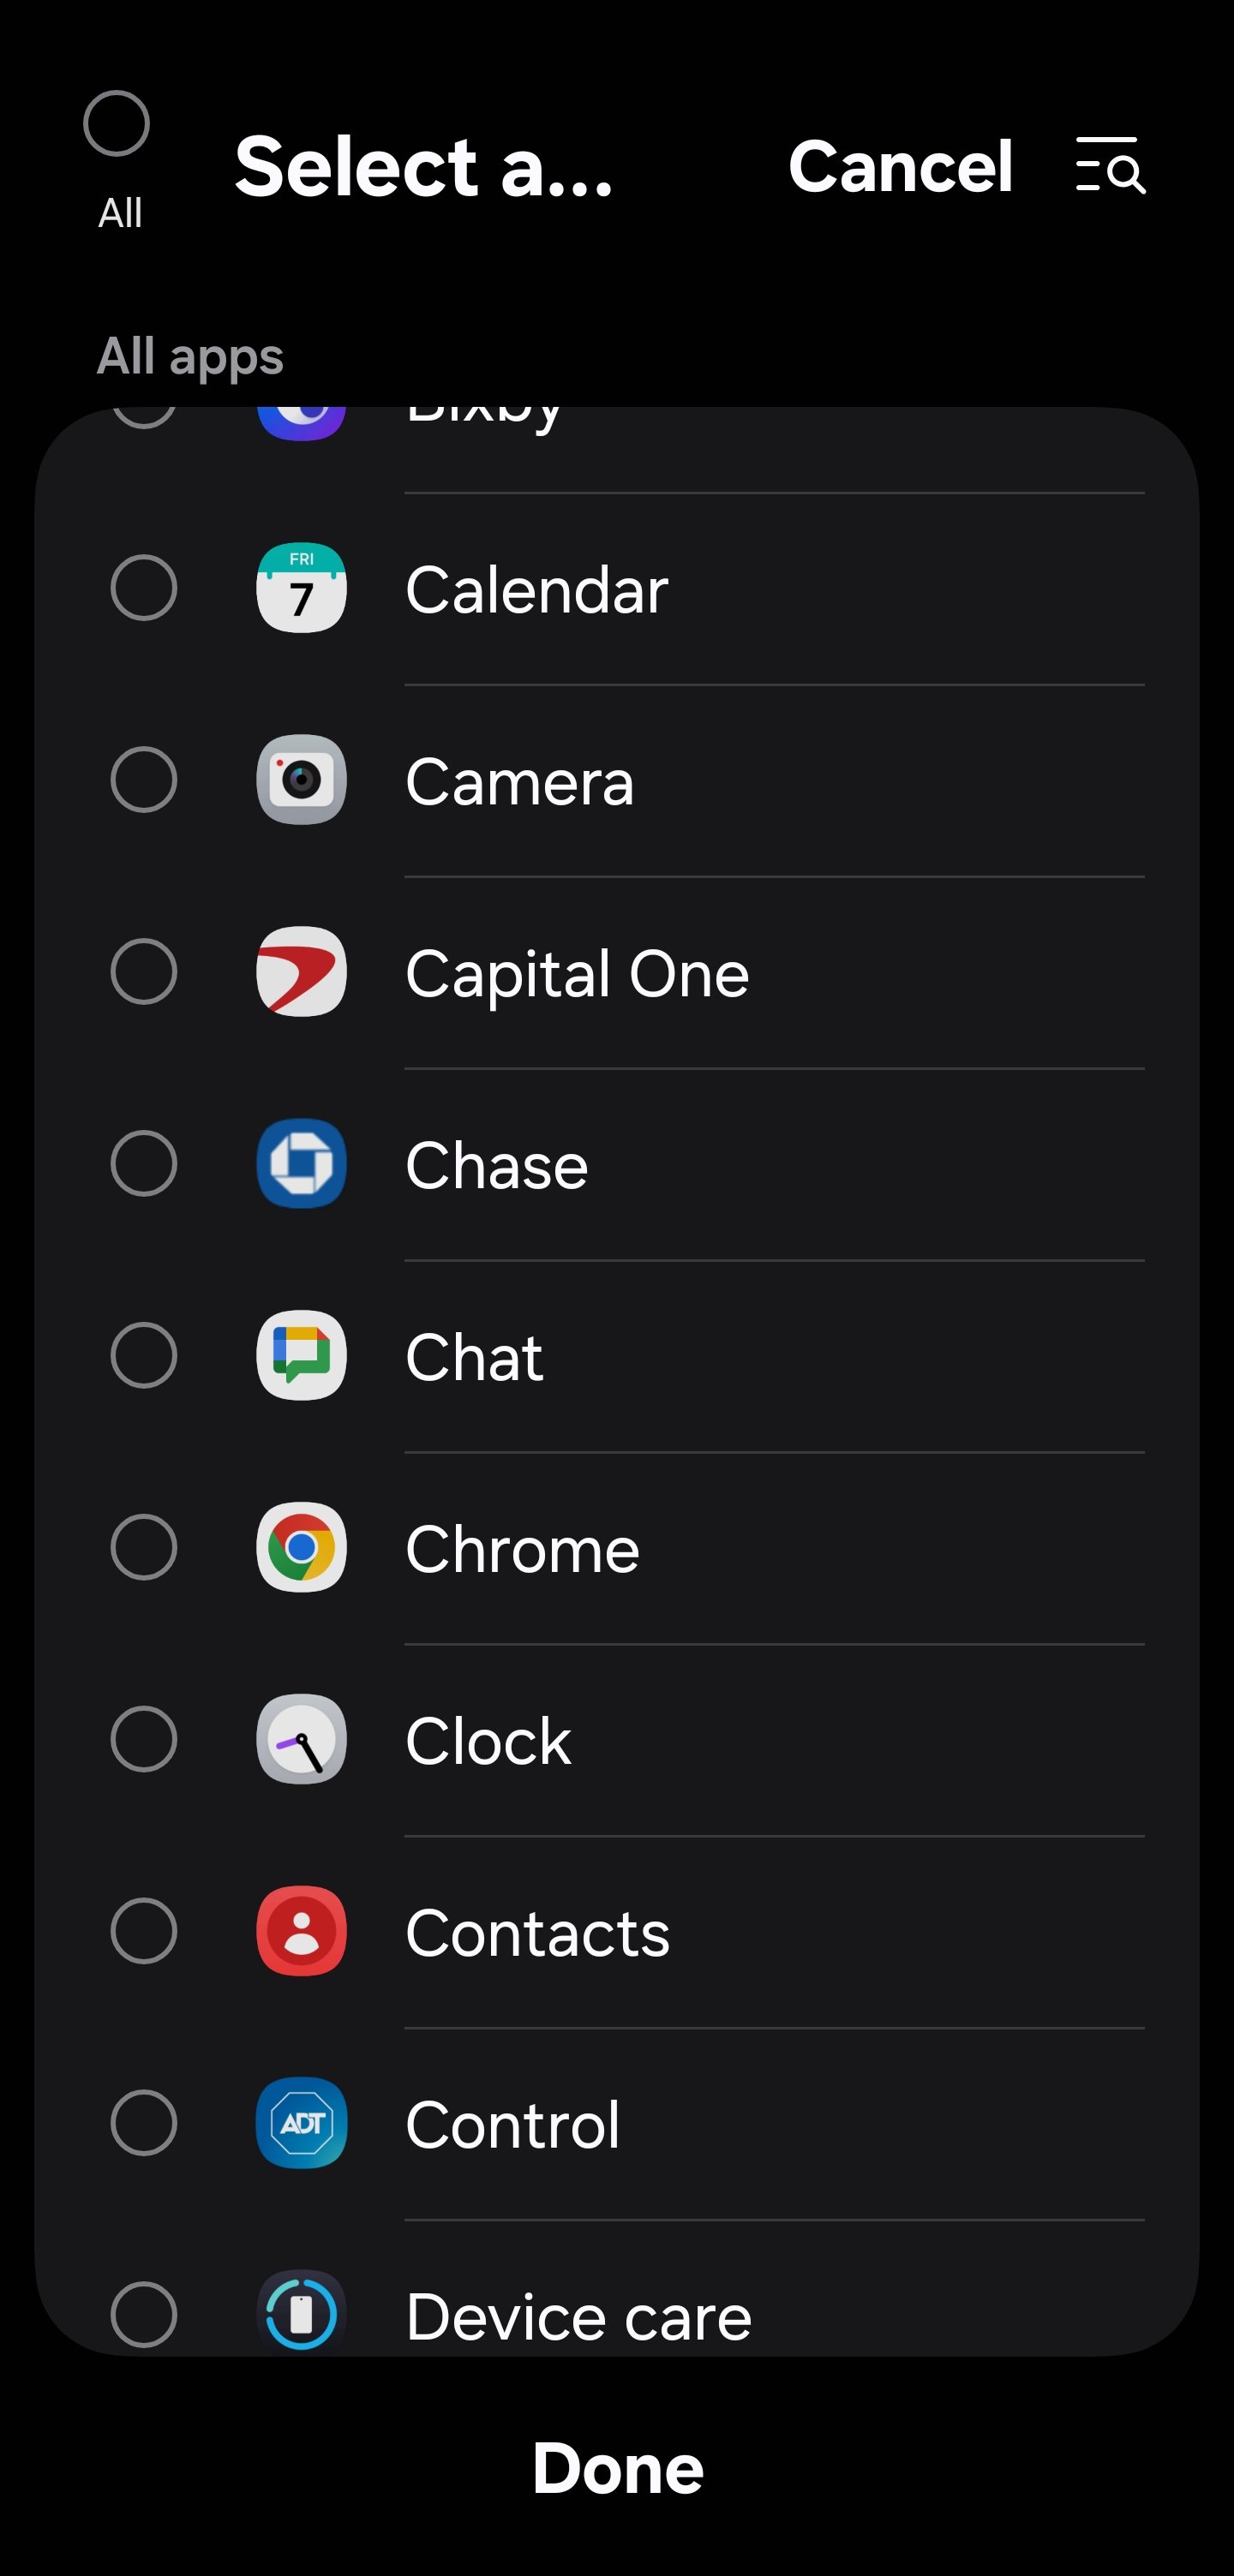Confirm selection with Done
Viewport: 1234px width, 2576px height.
[617, 2469]
